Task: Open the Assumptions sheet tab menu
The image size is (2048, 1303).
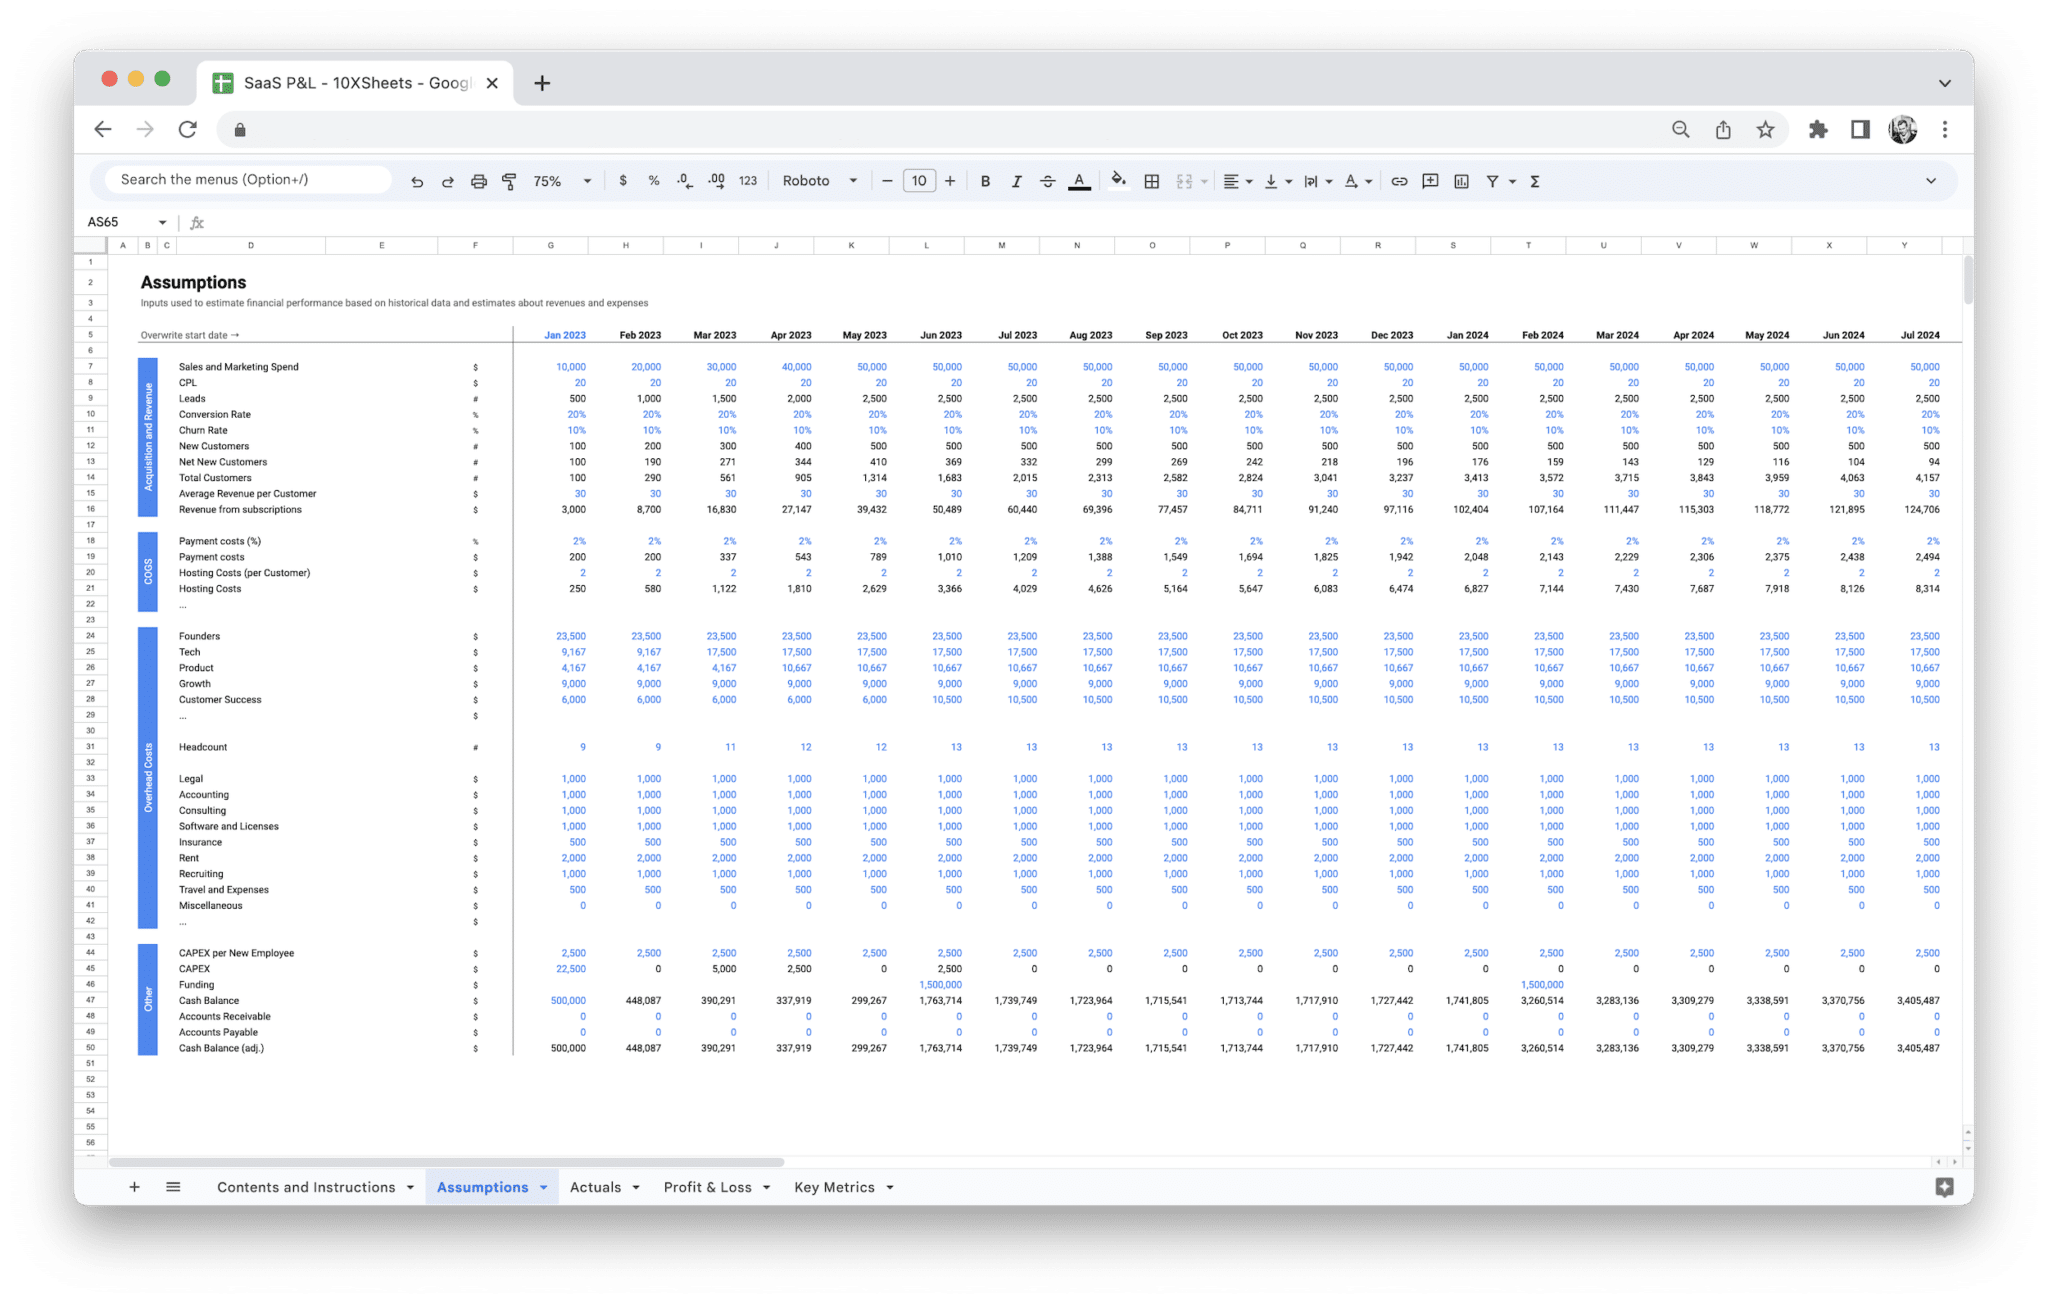Action: click(545, 1187)
